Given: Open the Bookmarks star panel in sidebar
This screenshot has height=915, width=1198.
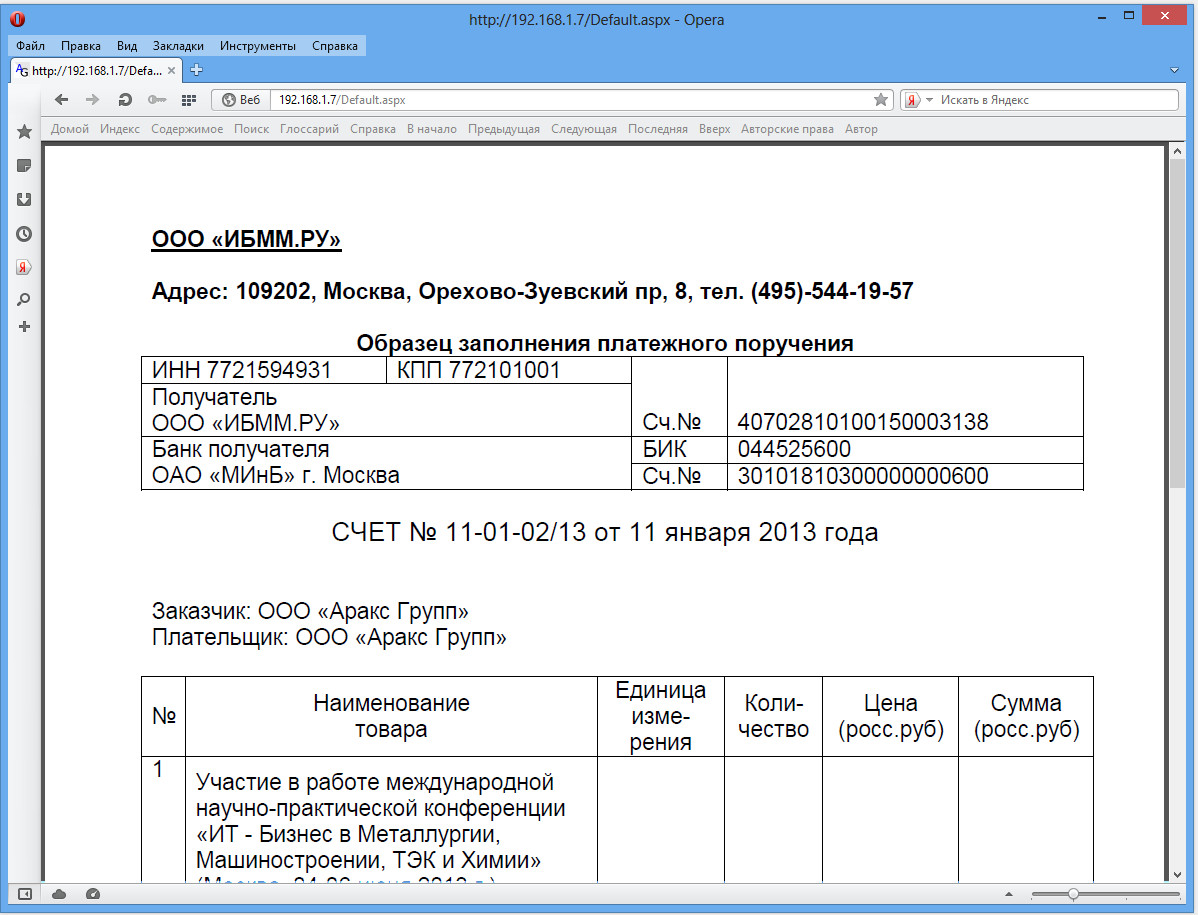Looking at the screenshot, I should 24,131.
